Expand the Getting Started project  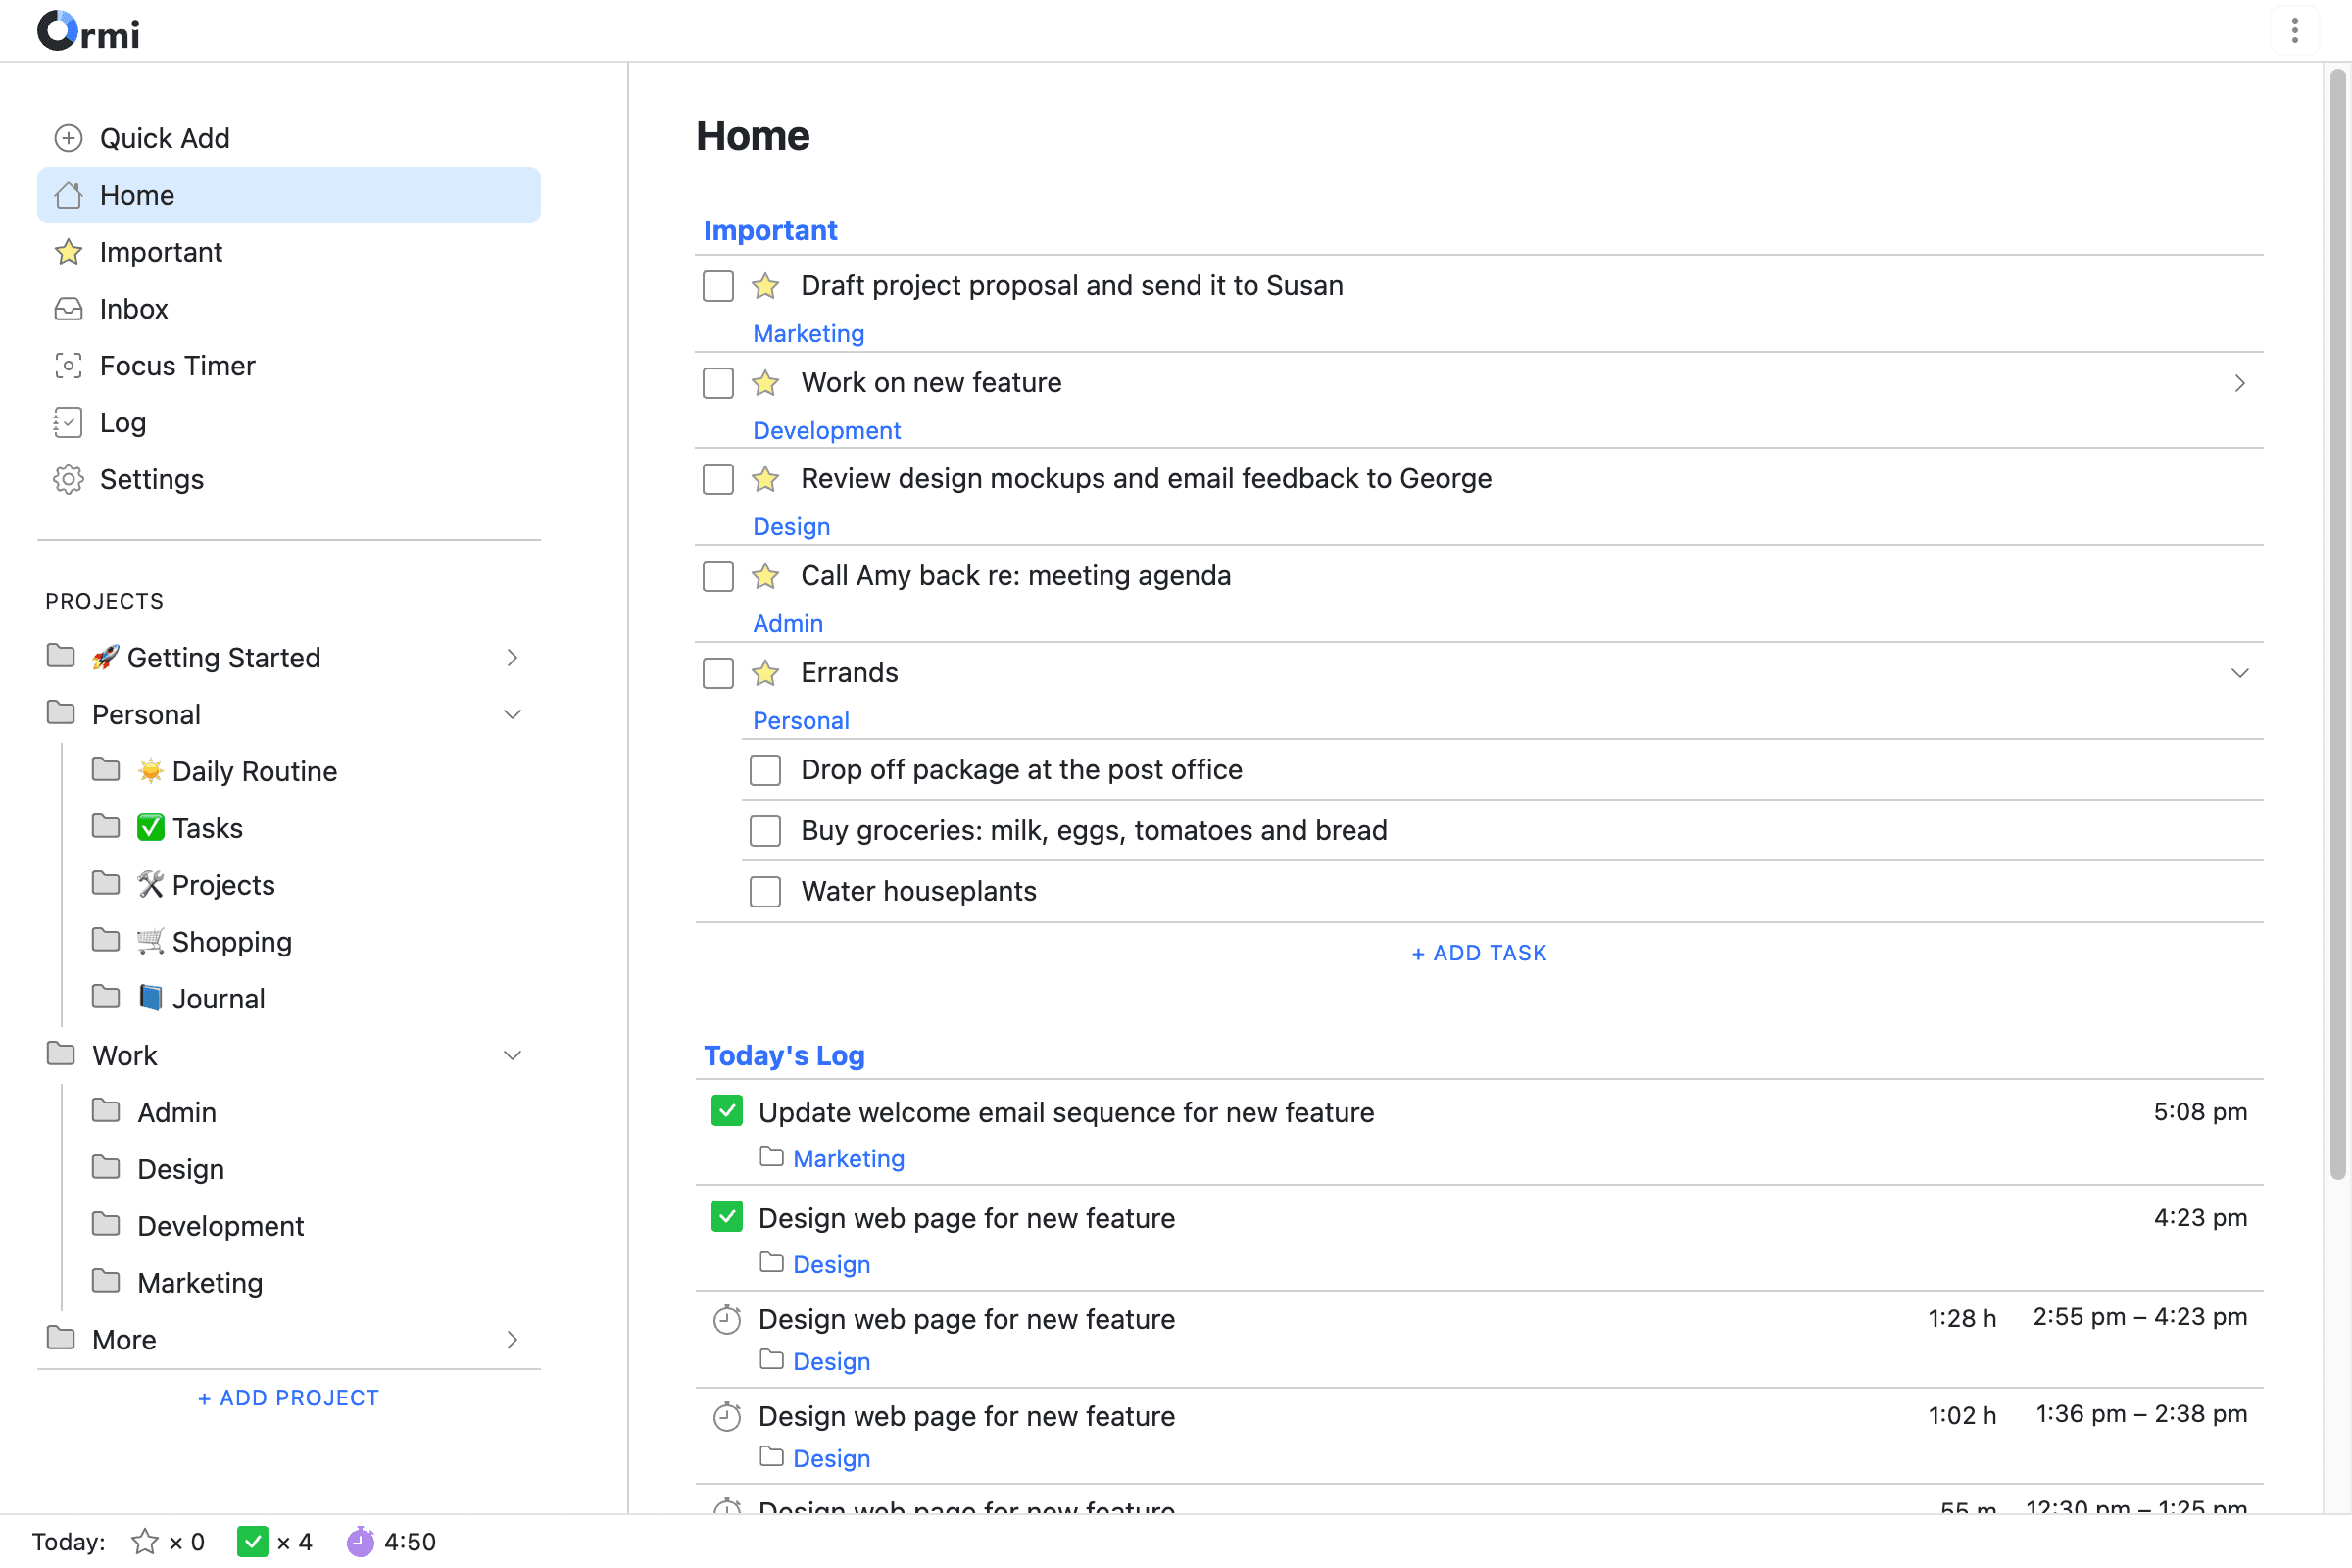(x=512, y=658)
